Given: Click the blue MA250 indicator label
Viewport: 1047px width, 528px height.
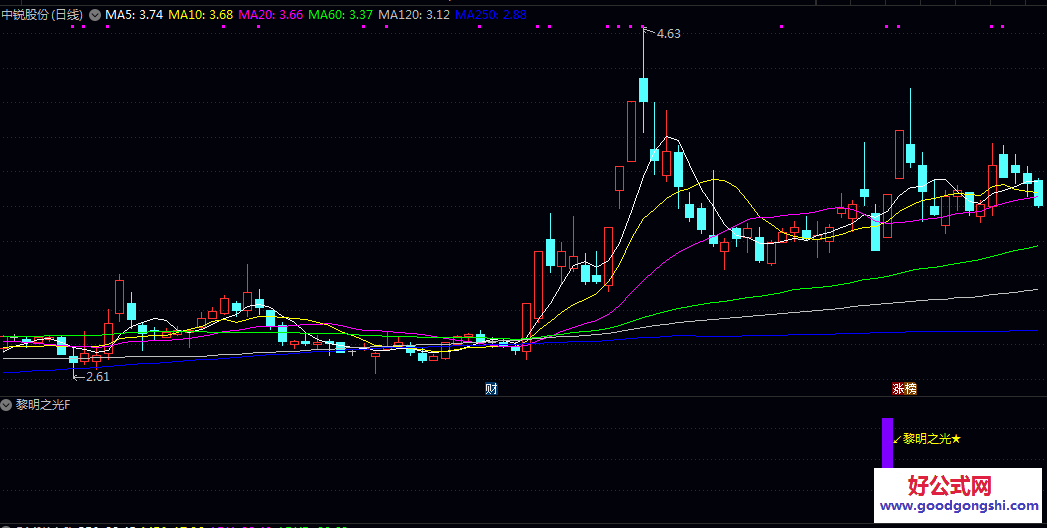Looking at the screenshot, I should point(489,15).
